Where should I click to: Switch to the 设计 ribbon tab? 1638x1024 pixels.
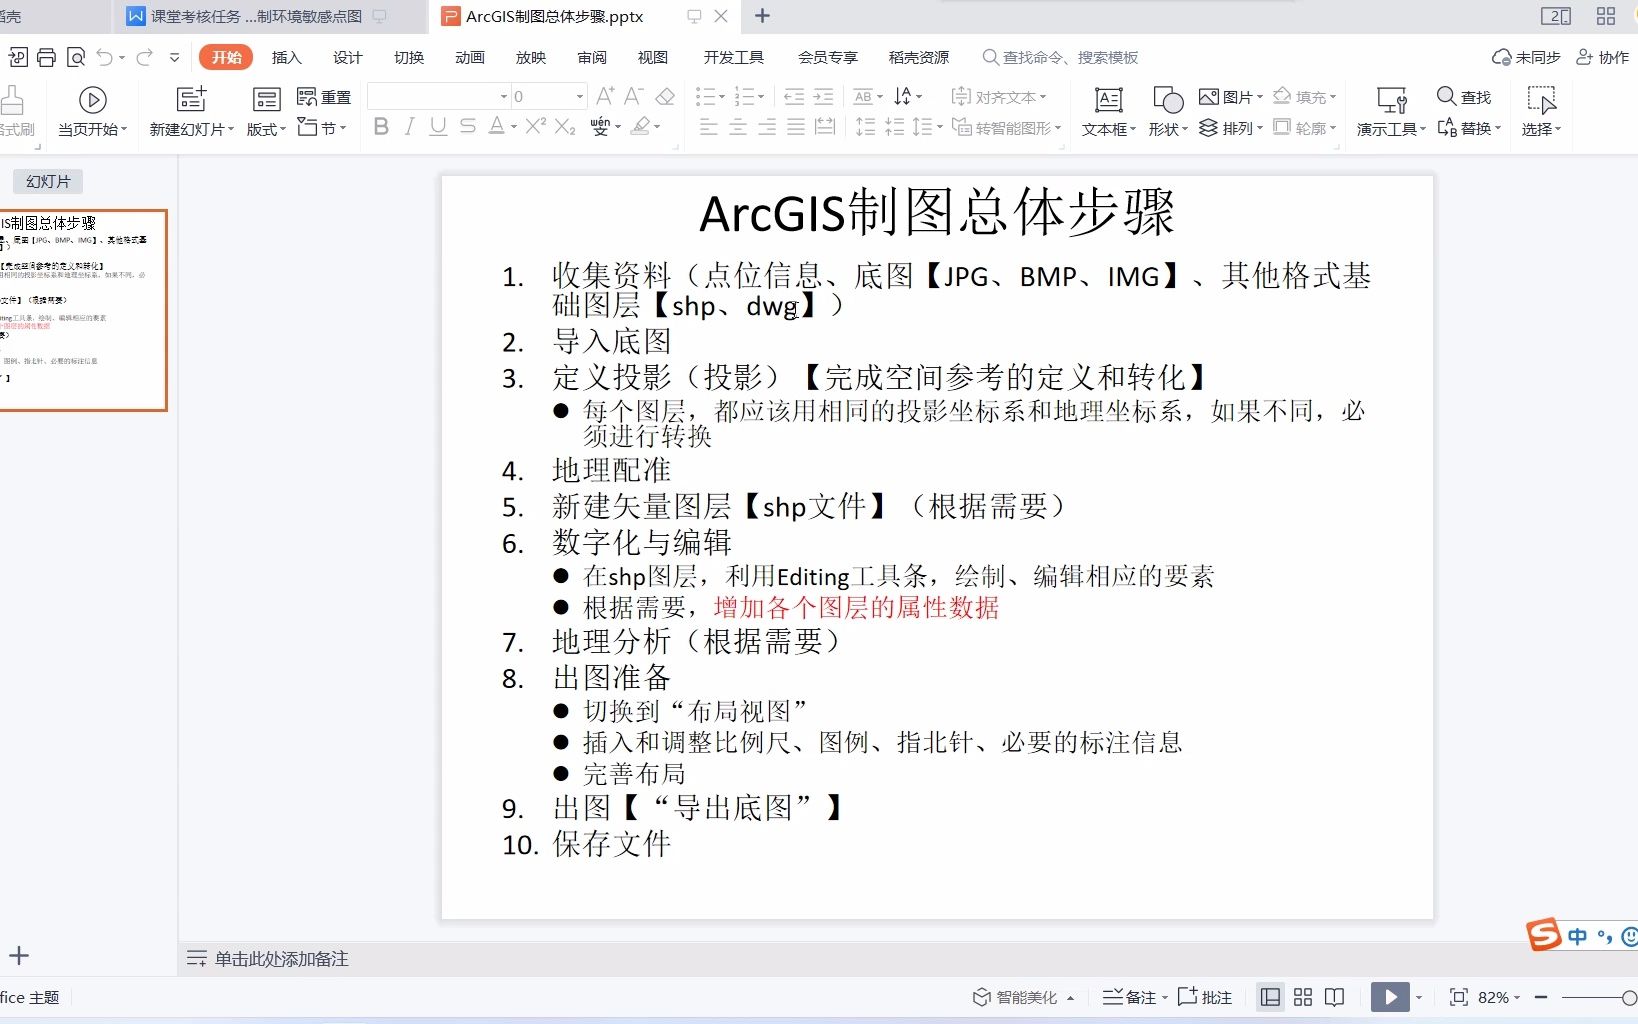[347, 57]
